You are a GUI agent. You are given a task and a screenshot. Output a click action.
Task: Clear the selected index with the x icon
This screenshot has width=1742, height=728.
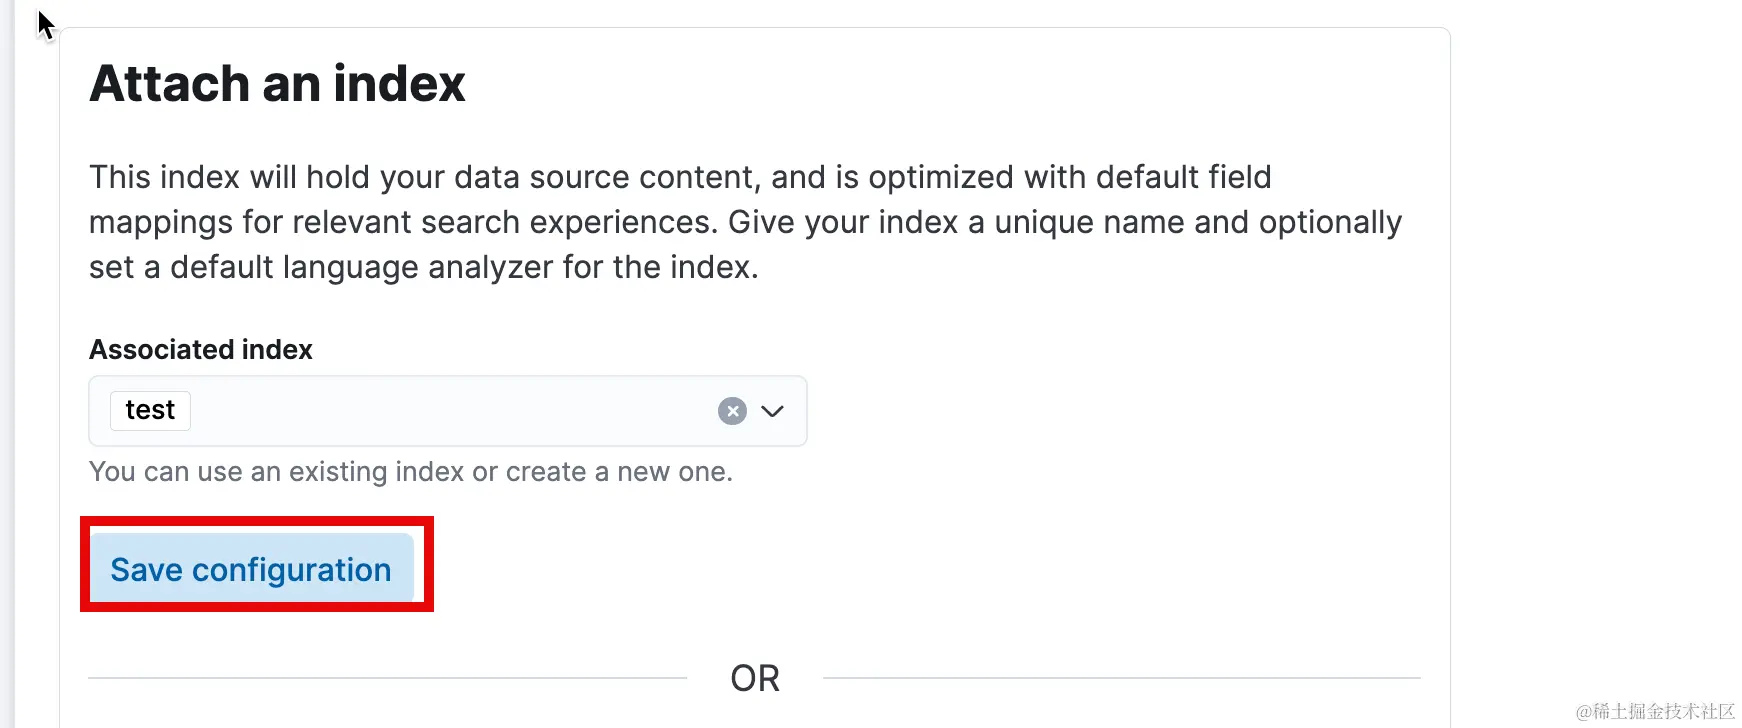pyautogui.click(x=732, y=411)
